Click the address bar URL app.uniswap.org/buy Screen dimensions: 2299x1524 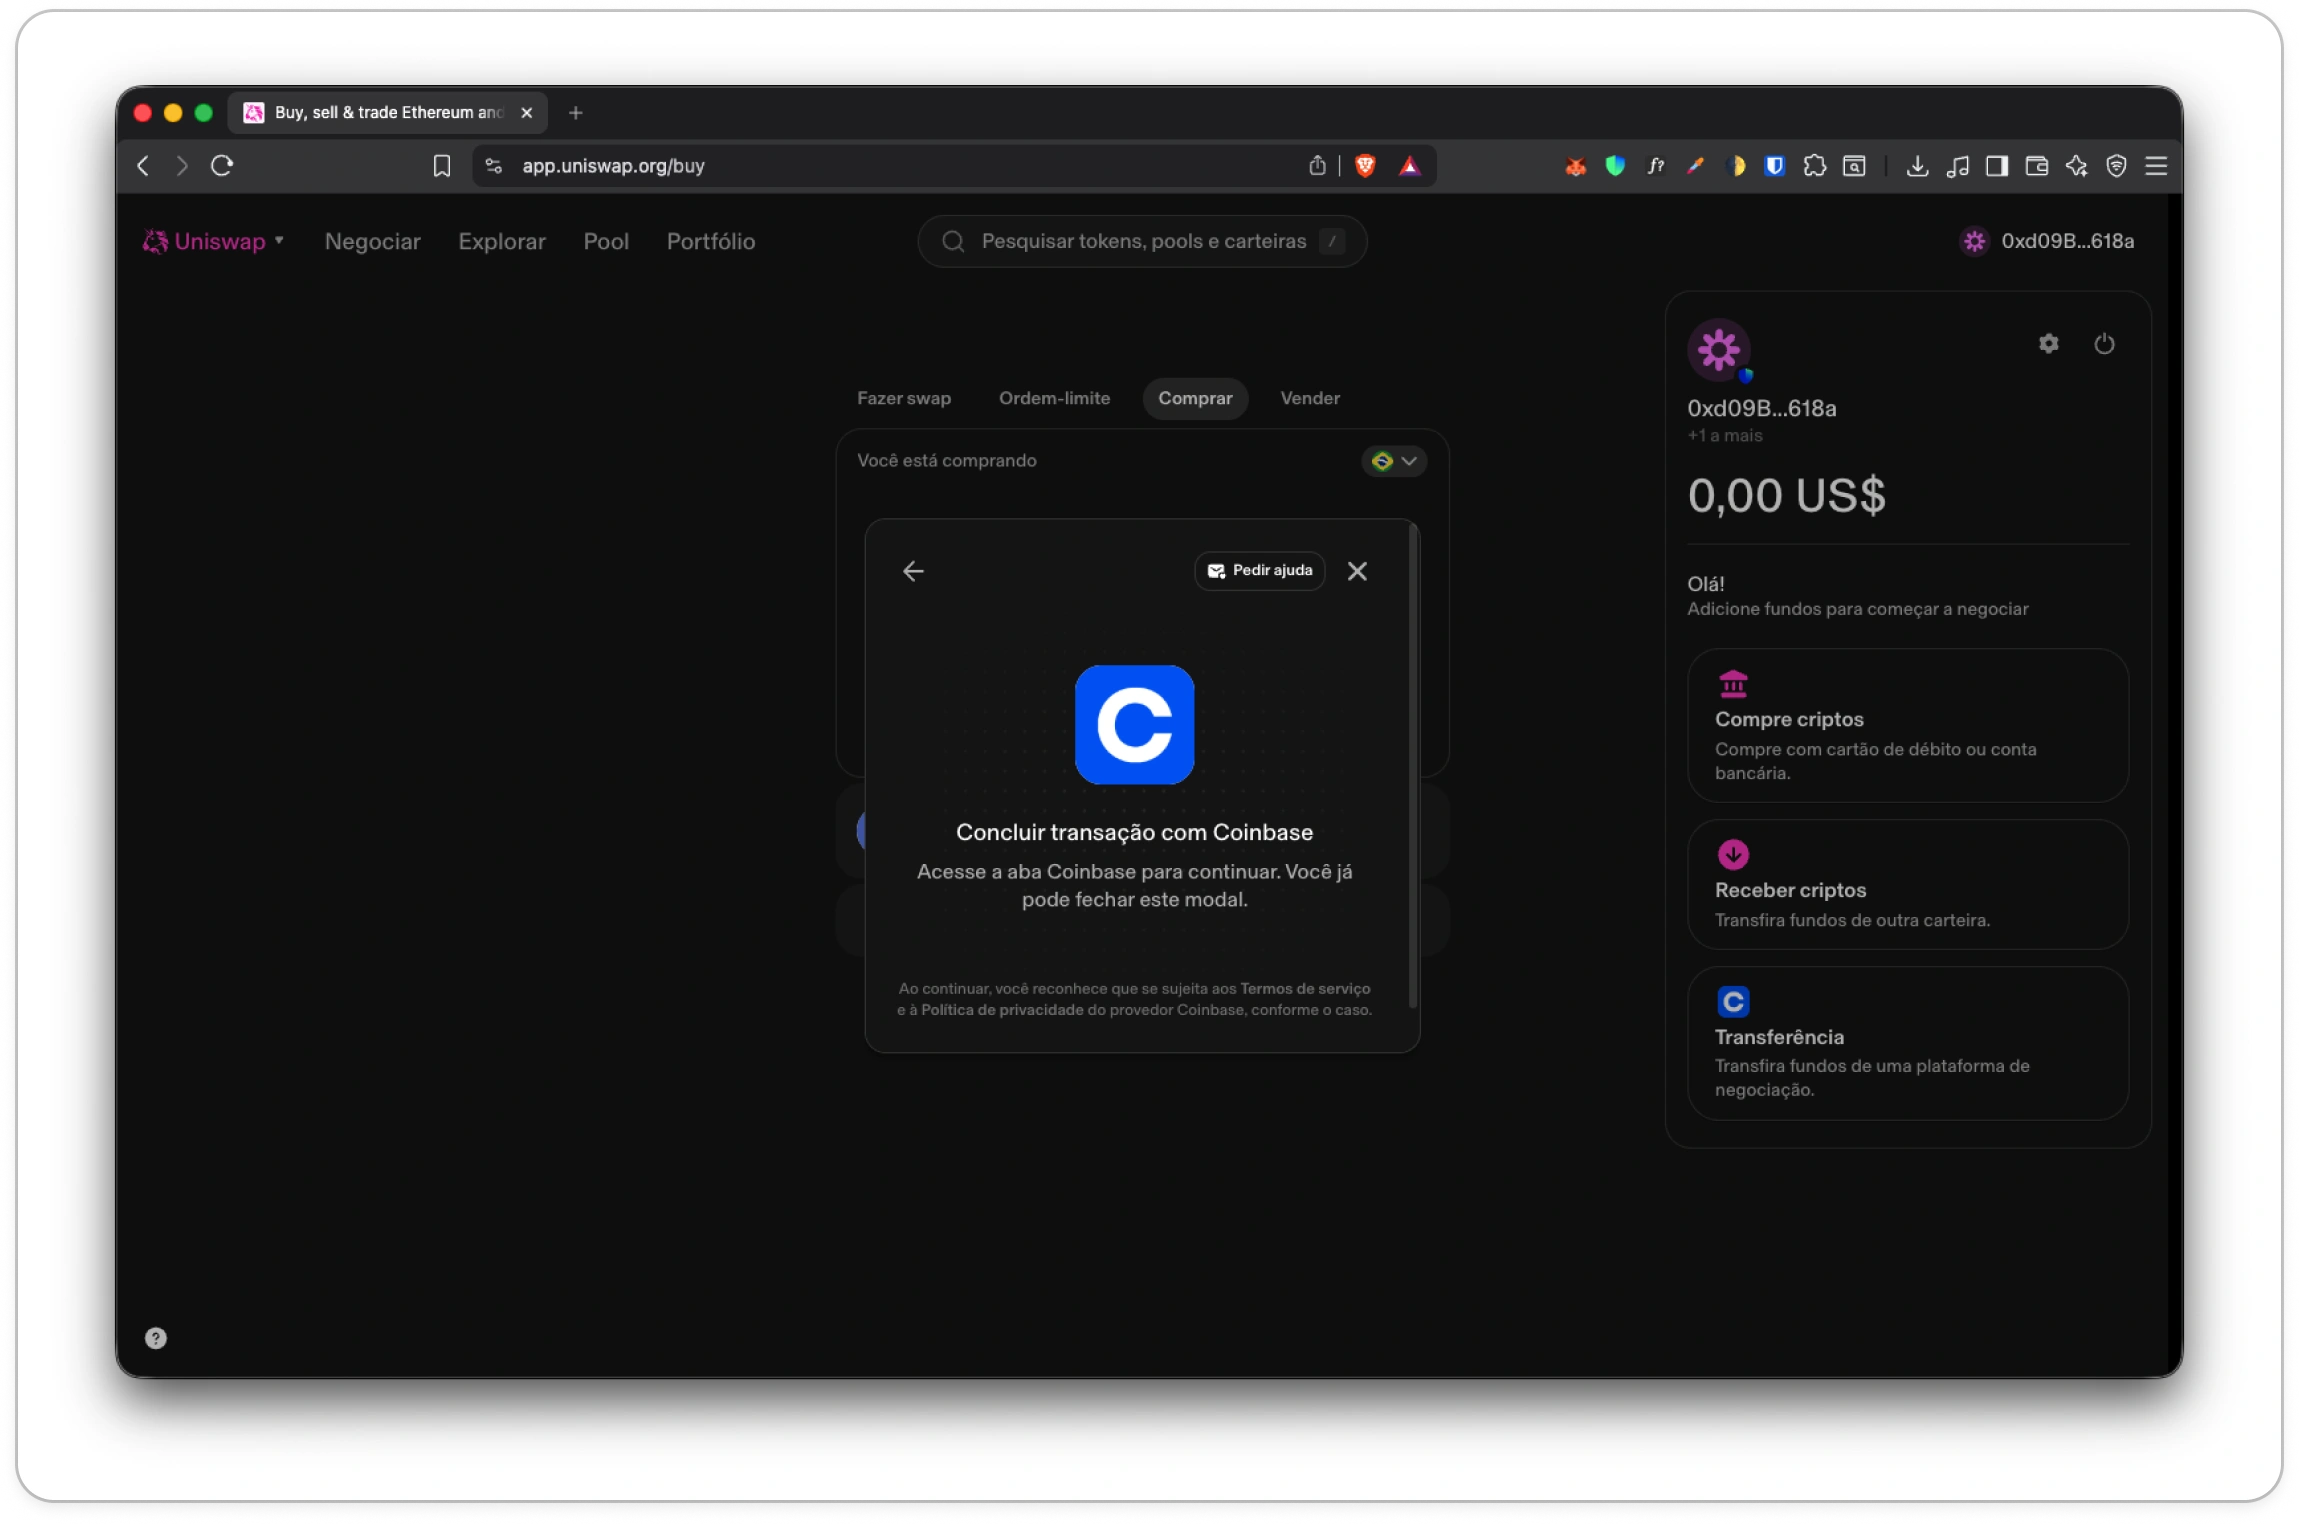tap(613, 166)
